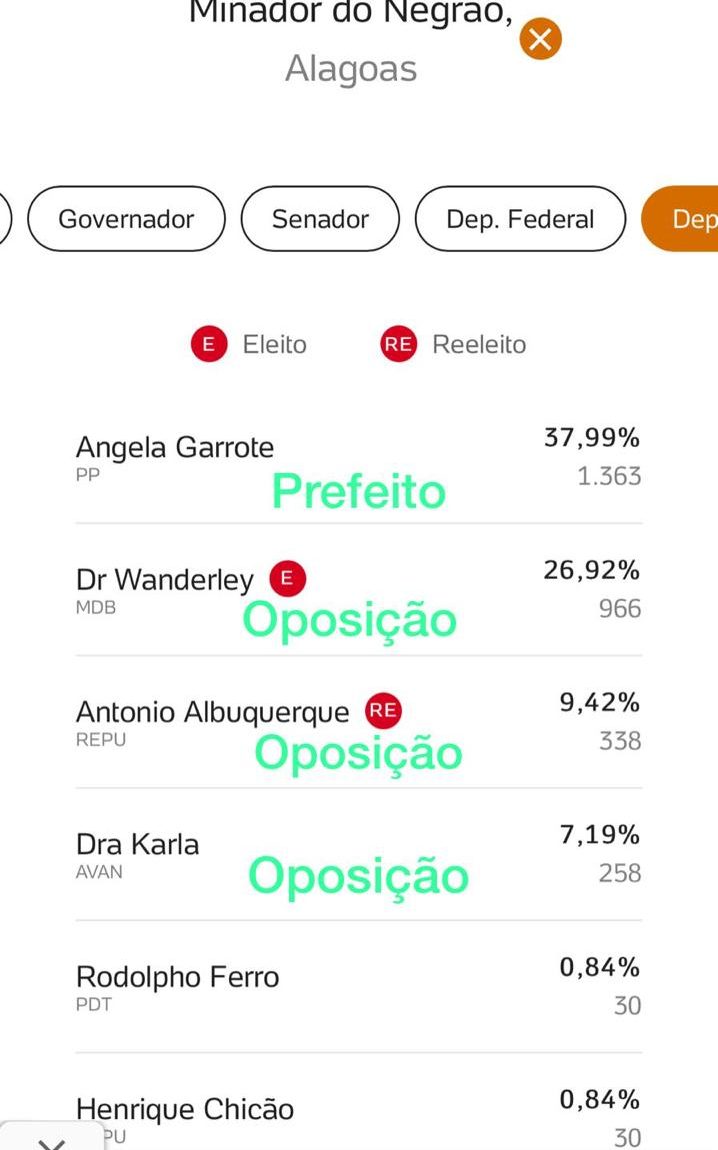Screen dimensions: 718x1150
Task: Choose the Dra Karla candidate name
Action: [x=138, y=844]
